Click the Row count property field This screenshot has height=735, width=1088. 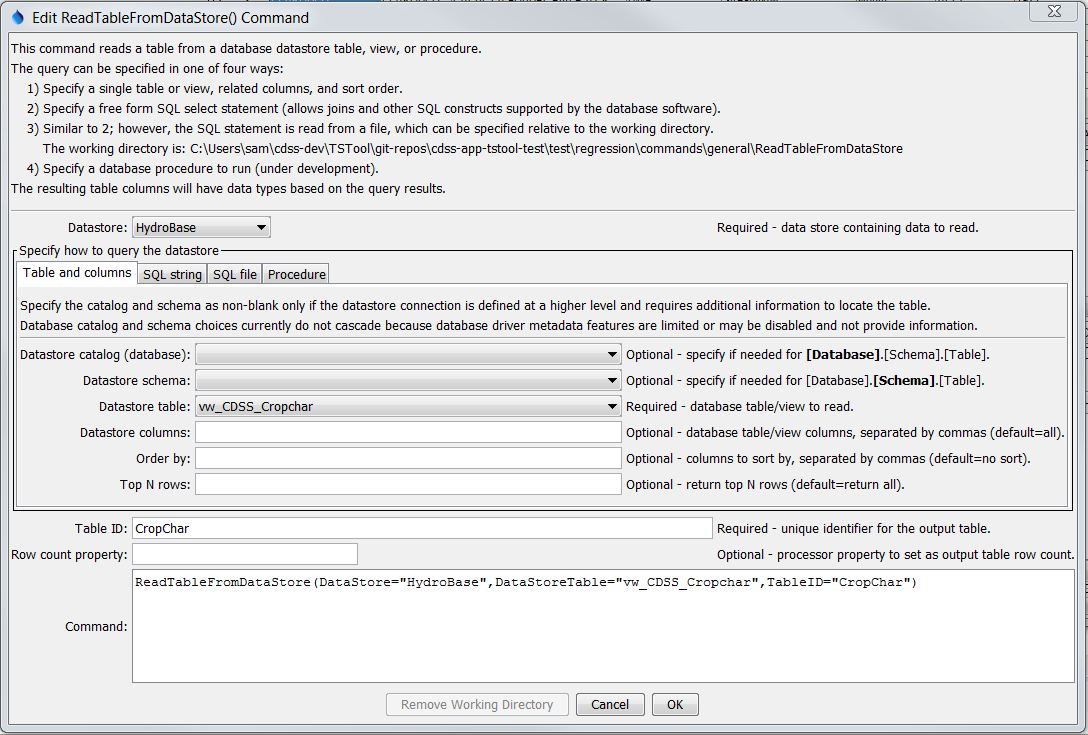click(245, 553)
